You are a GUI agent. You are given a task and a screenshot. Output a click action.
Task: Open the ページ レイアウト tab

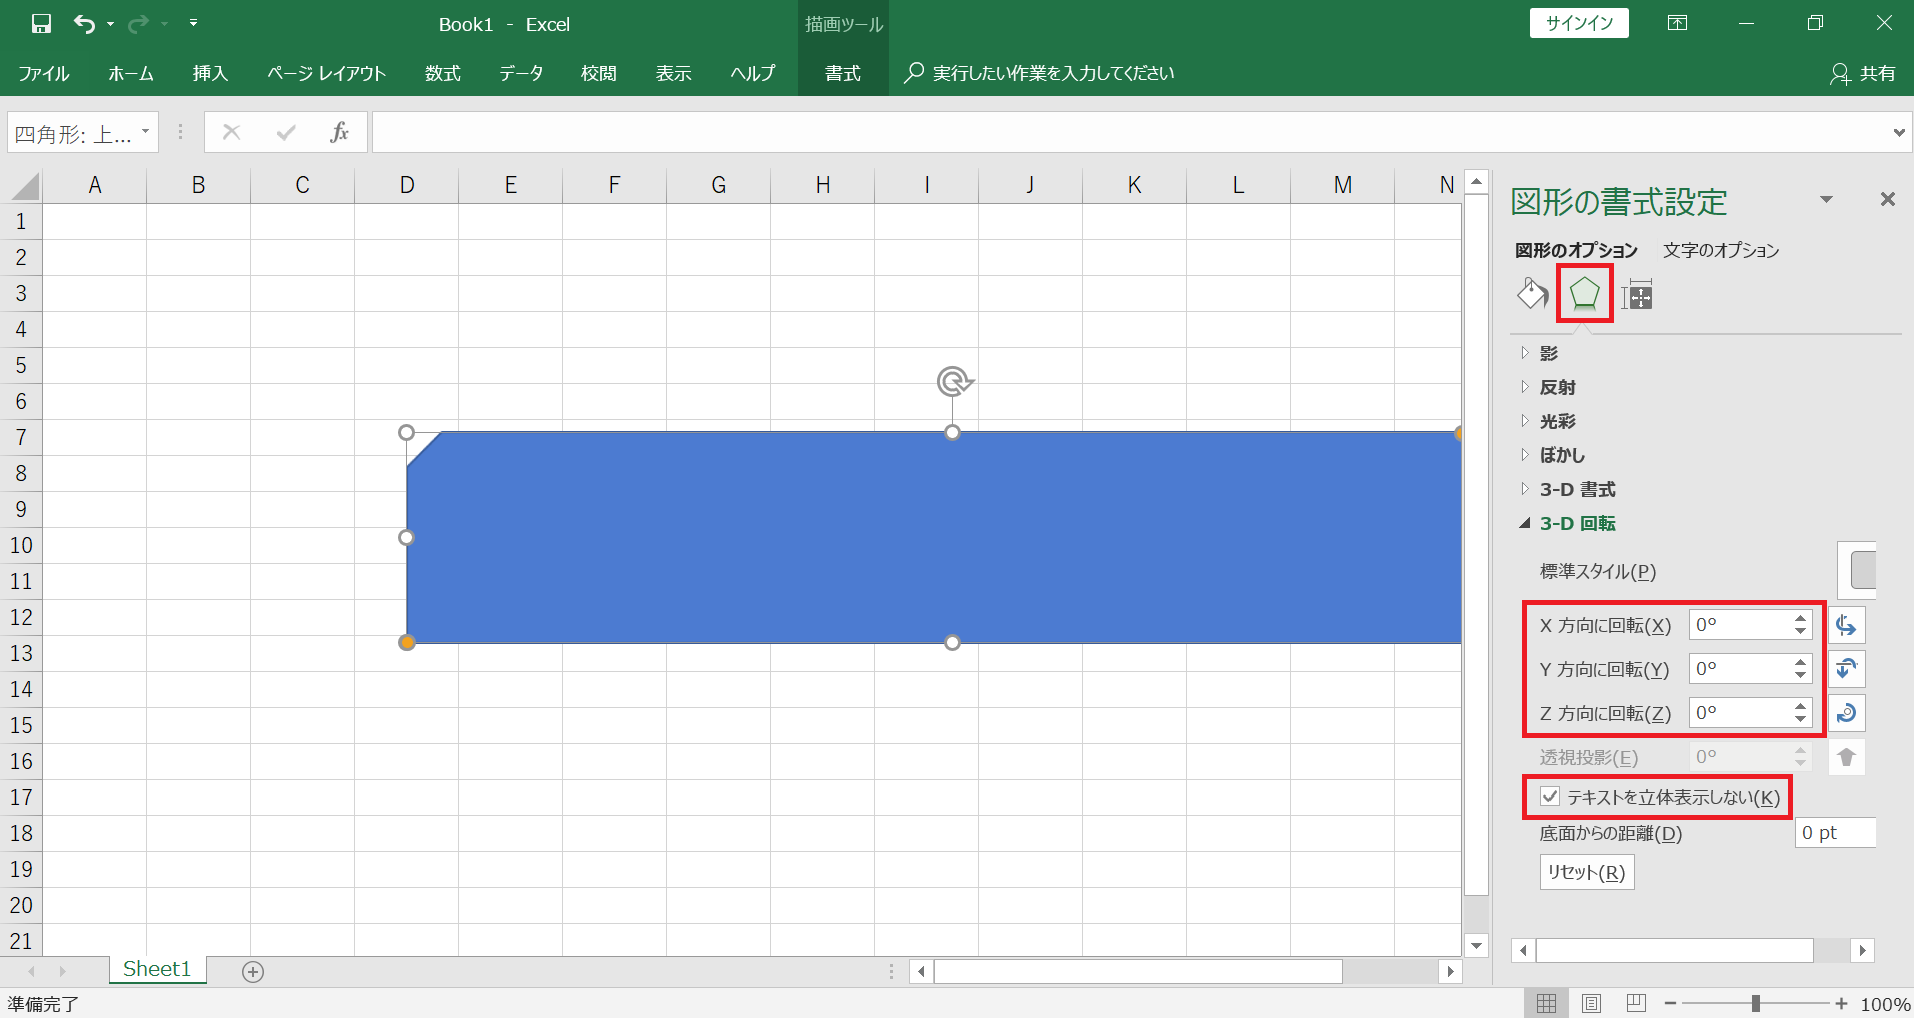click(x=326, y=73)
